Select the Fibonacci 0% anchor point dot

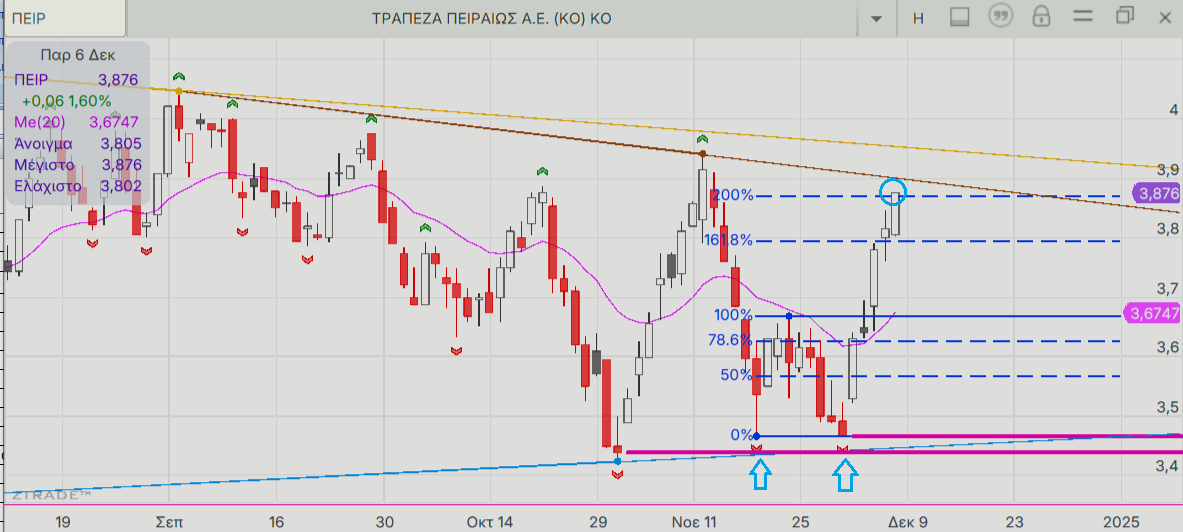tap(757, 436)
